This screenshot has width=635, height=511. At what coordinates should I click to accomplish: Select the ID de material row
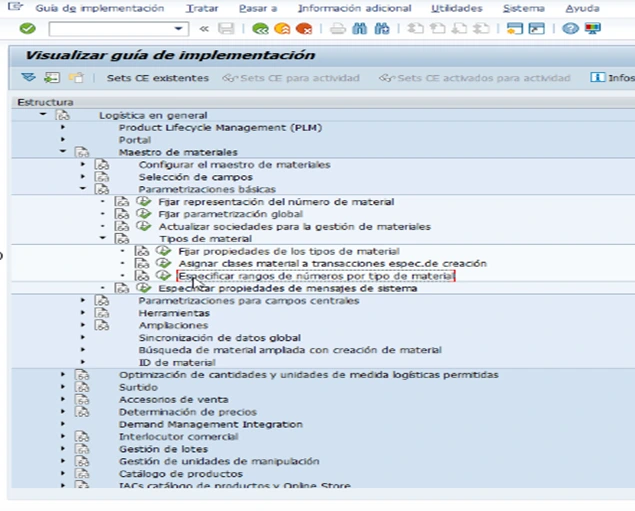(177, 362)
